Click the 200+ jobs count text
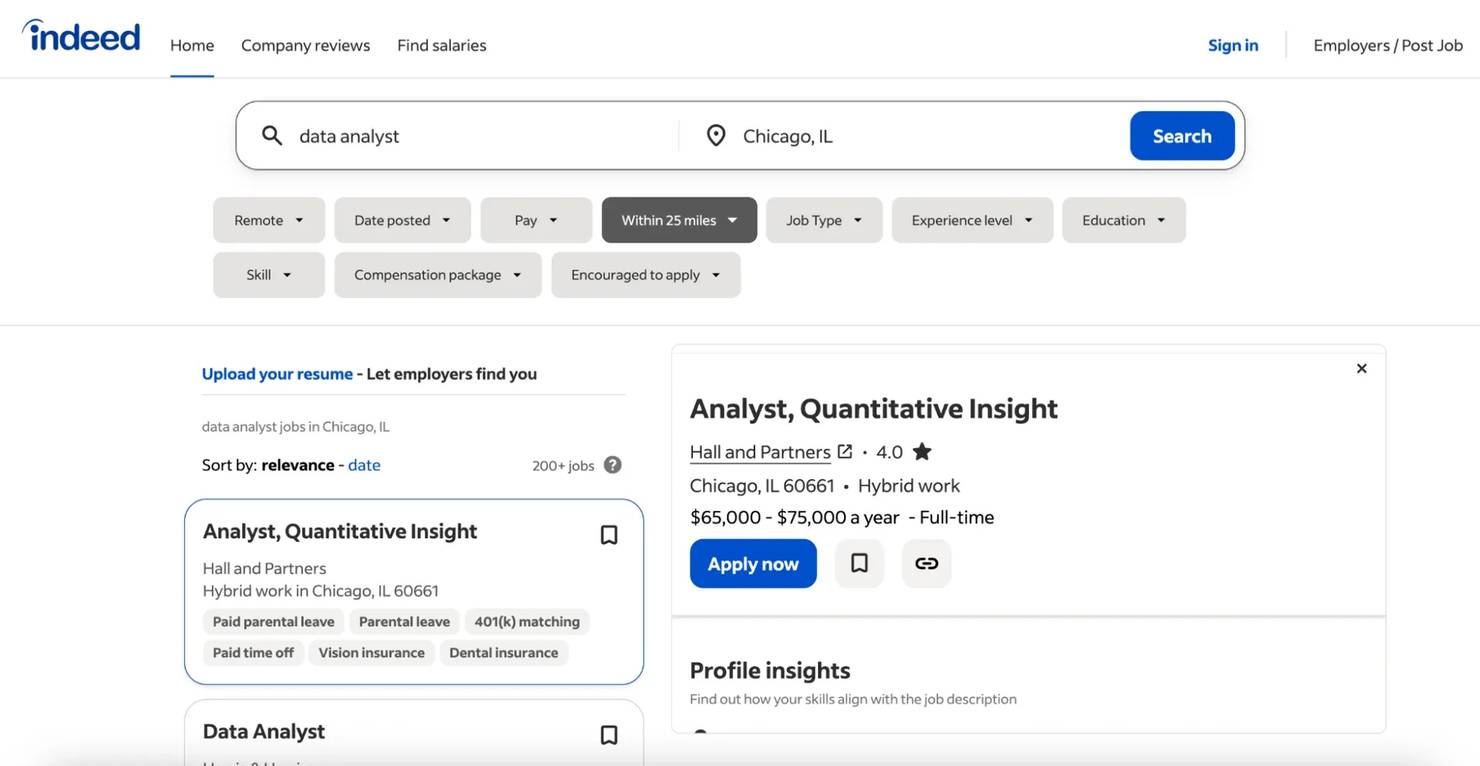1480x766 pixels. pos(563,466)
